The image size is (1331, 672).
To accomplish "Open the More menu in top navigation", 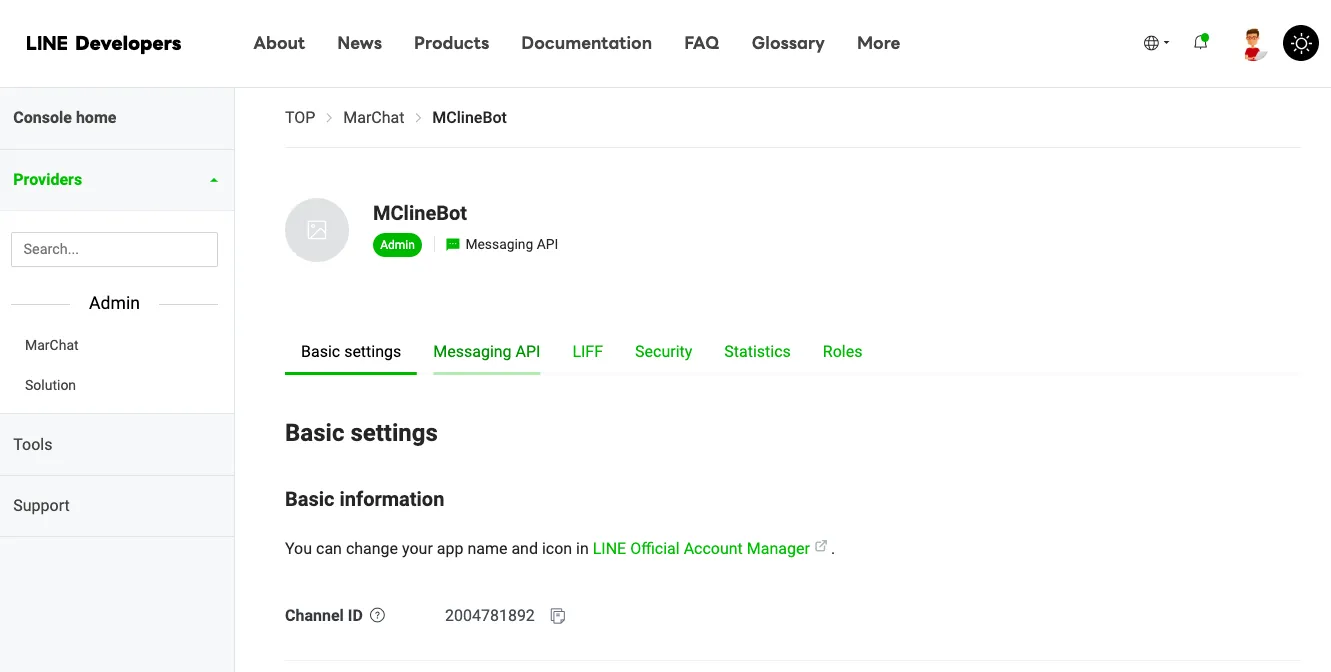I will (878, 43).
